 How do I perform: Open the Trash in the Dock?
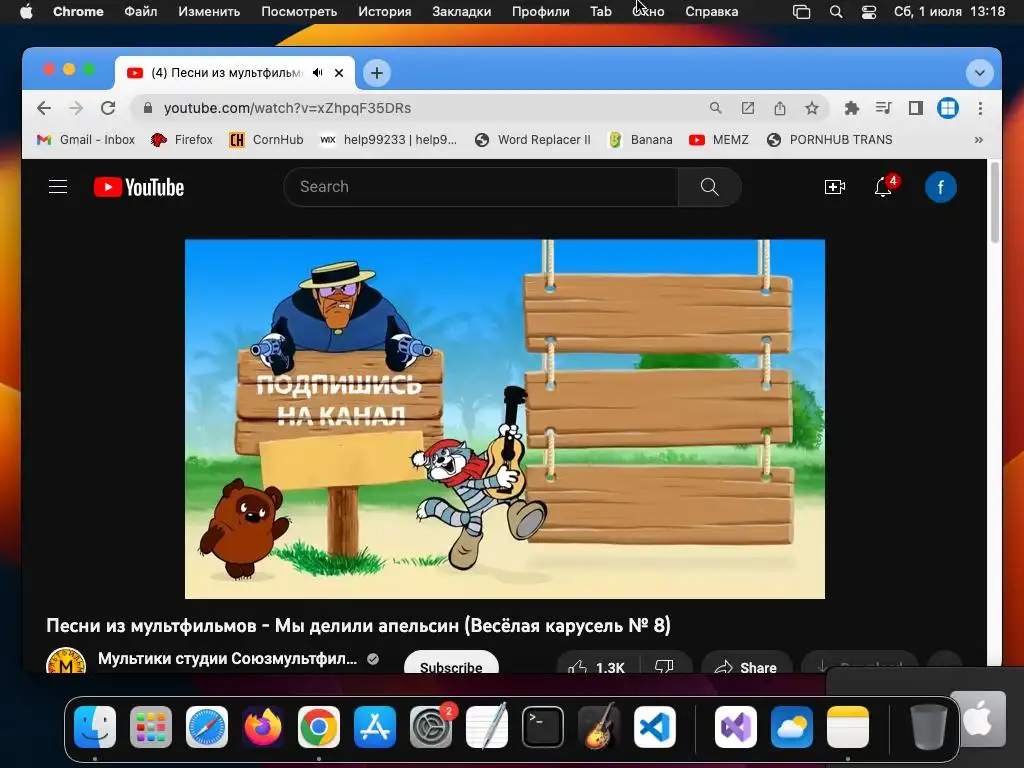[929, 727]
